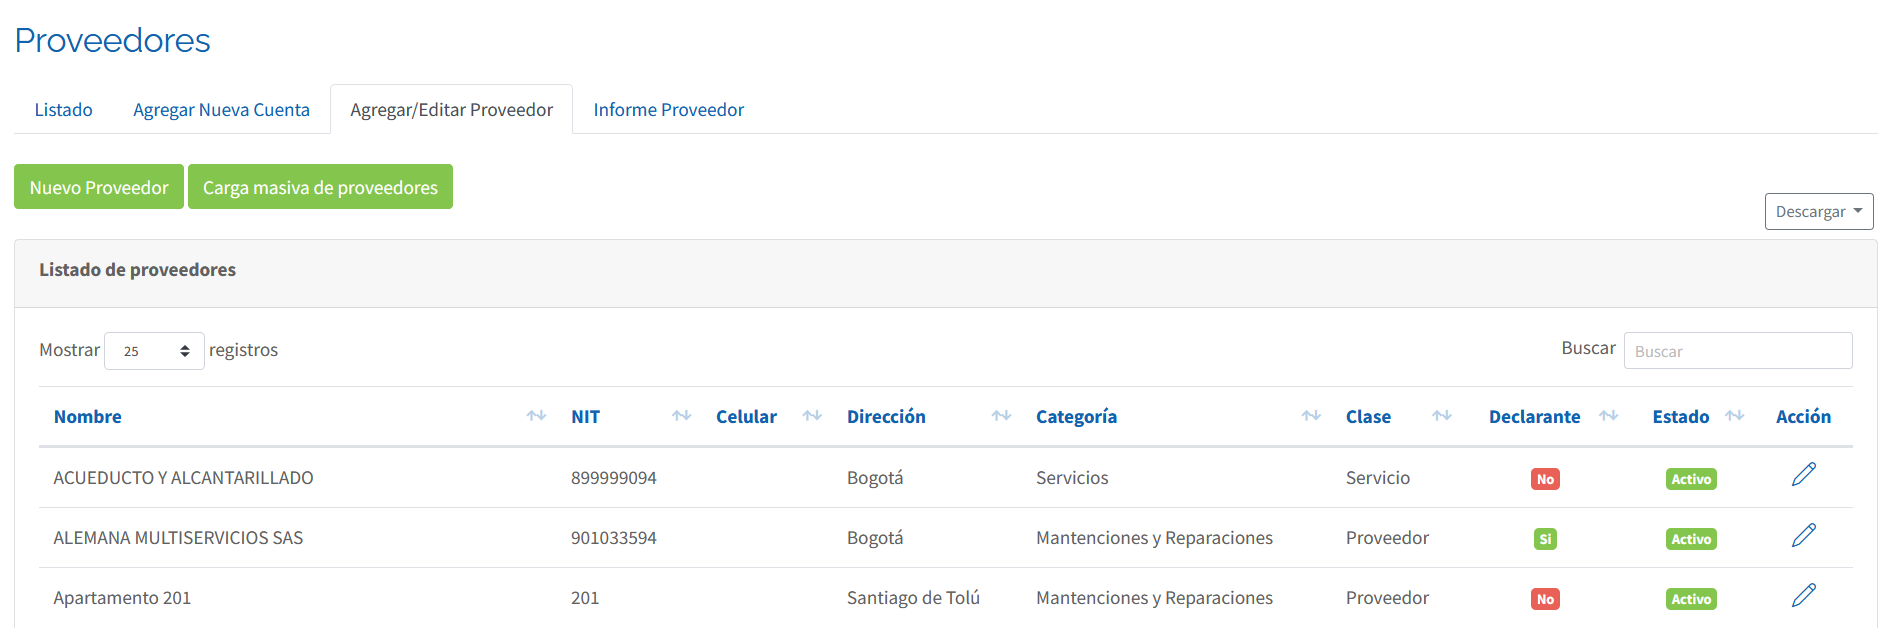
Task: Edit ACUEDUCTO Y ALCANTARILLADO with pencil icon
Action: coord(1803,475)
